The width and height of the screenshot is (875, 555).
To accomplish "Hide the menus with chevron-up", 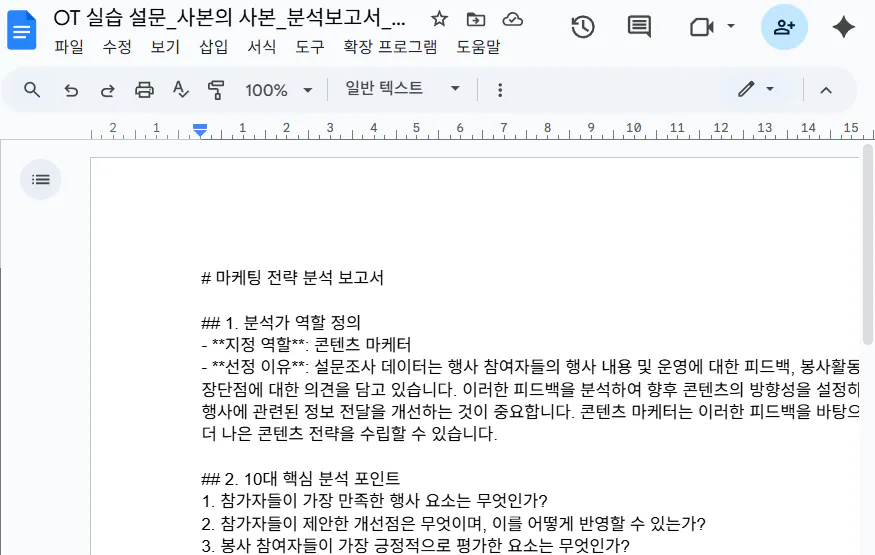I will 826,90.
